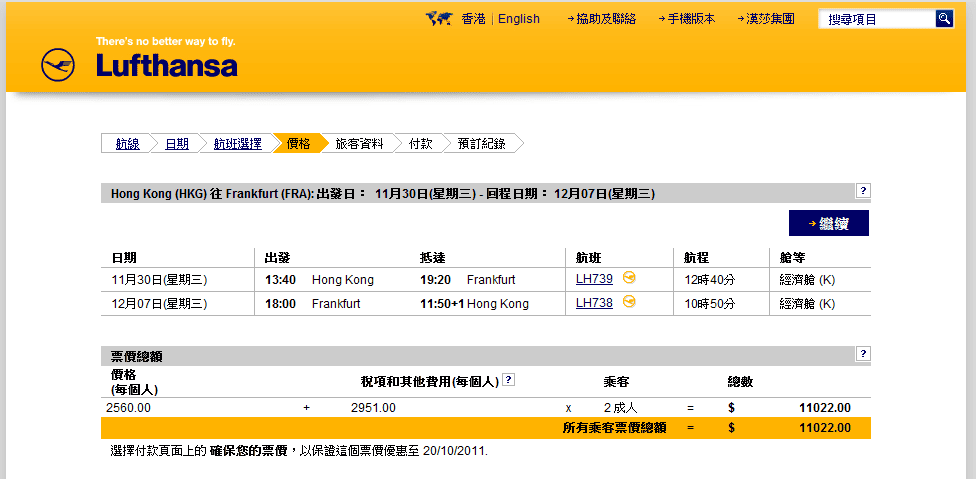Click the world map icon in header
Viewport: 976px width, 479px height.
point(438,19)
